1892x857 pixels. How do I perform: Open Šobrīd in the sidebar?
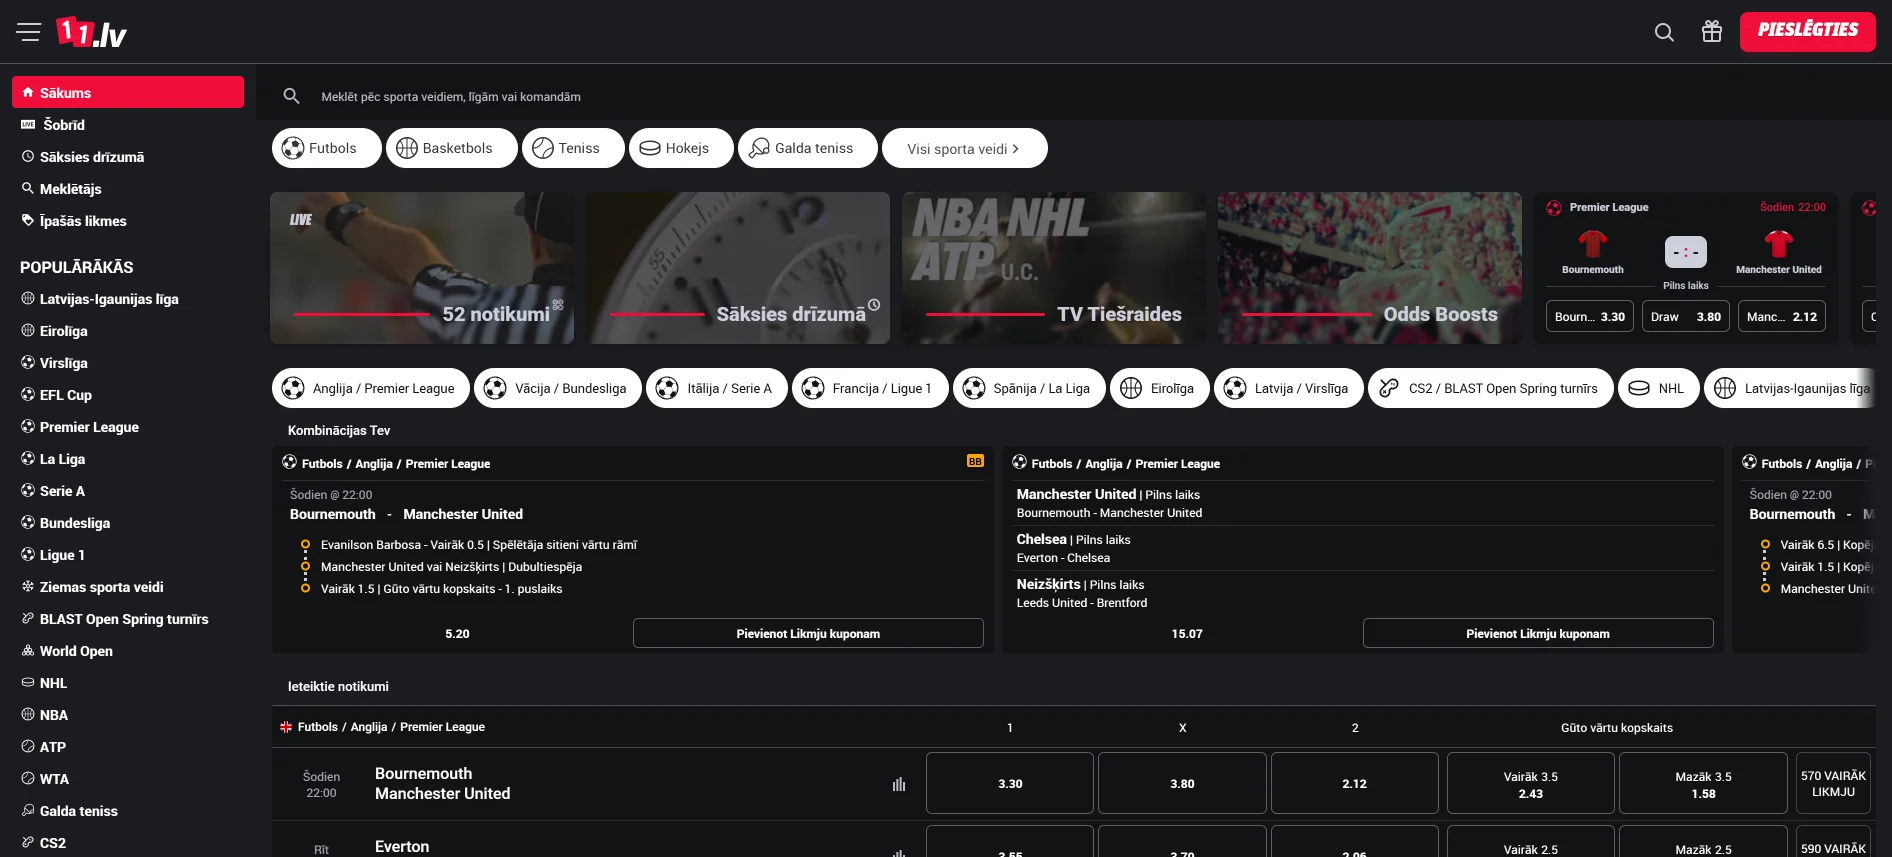pos(64,125)
